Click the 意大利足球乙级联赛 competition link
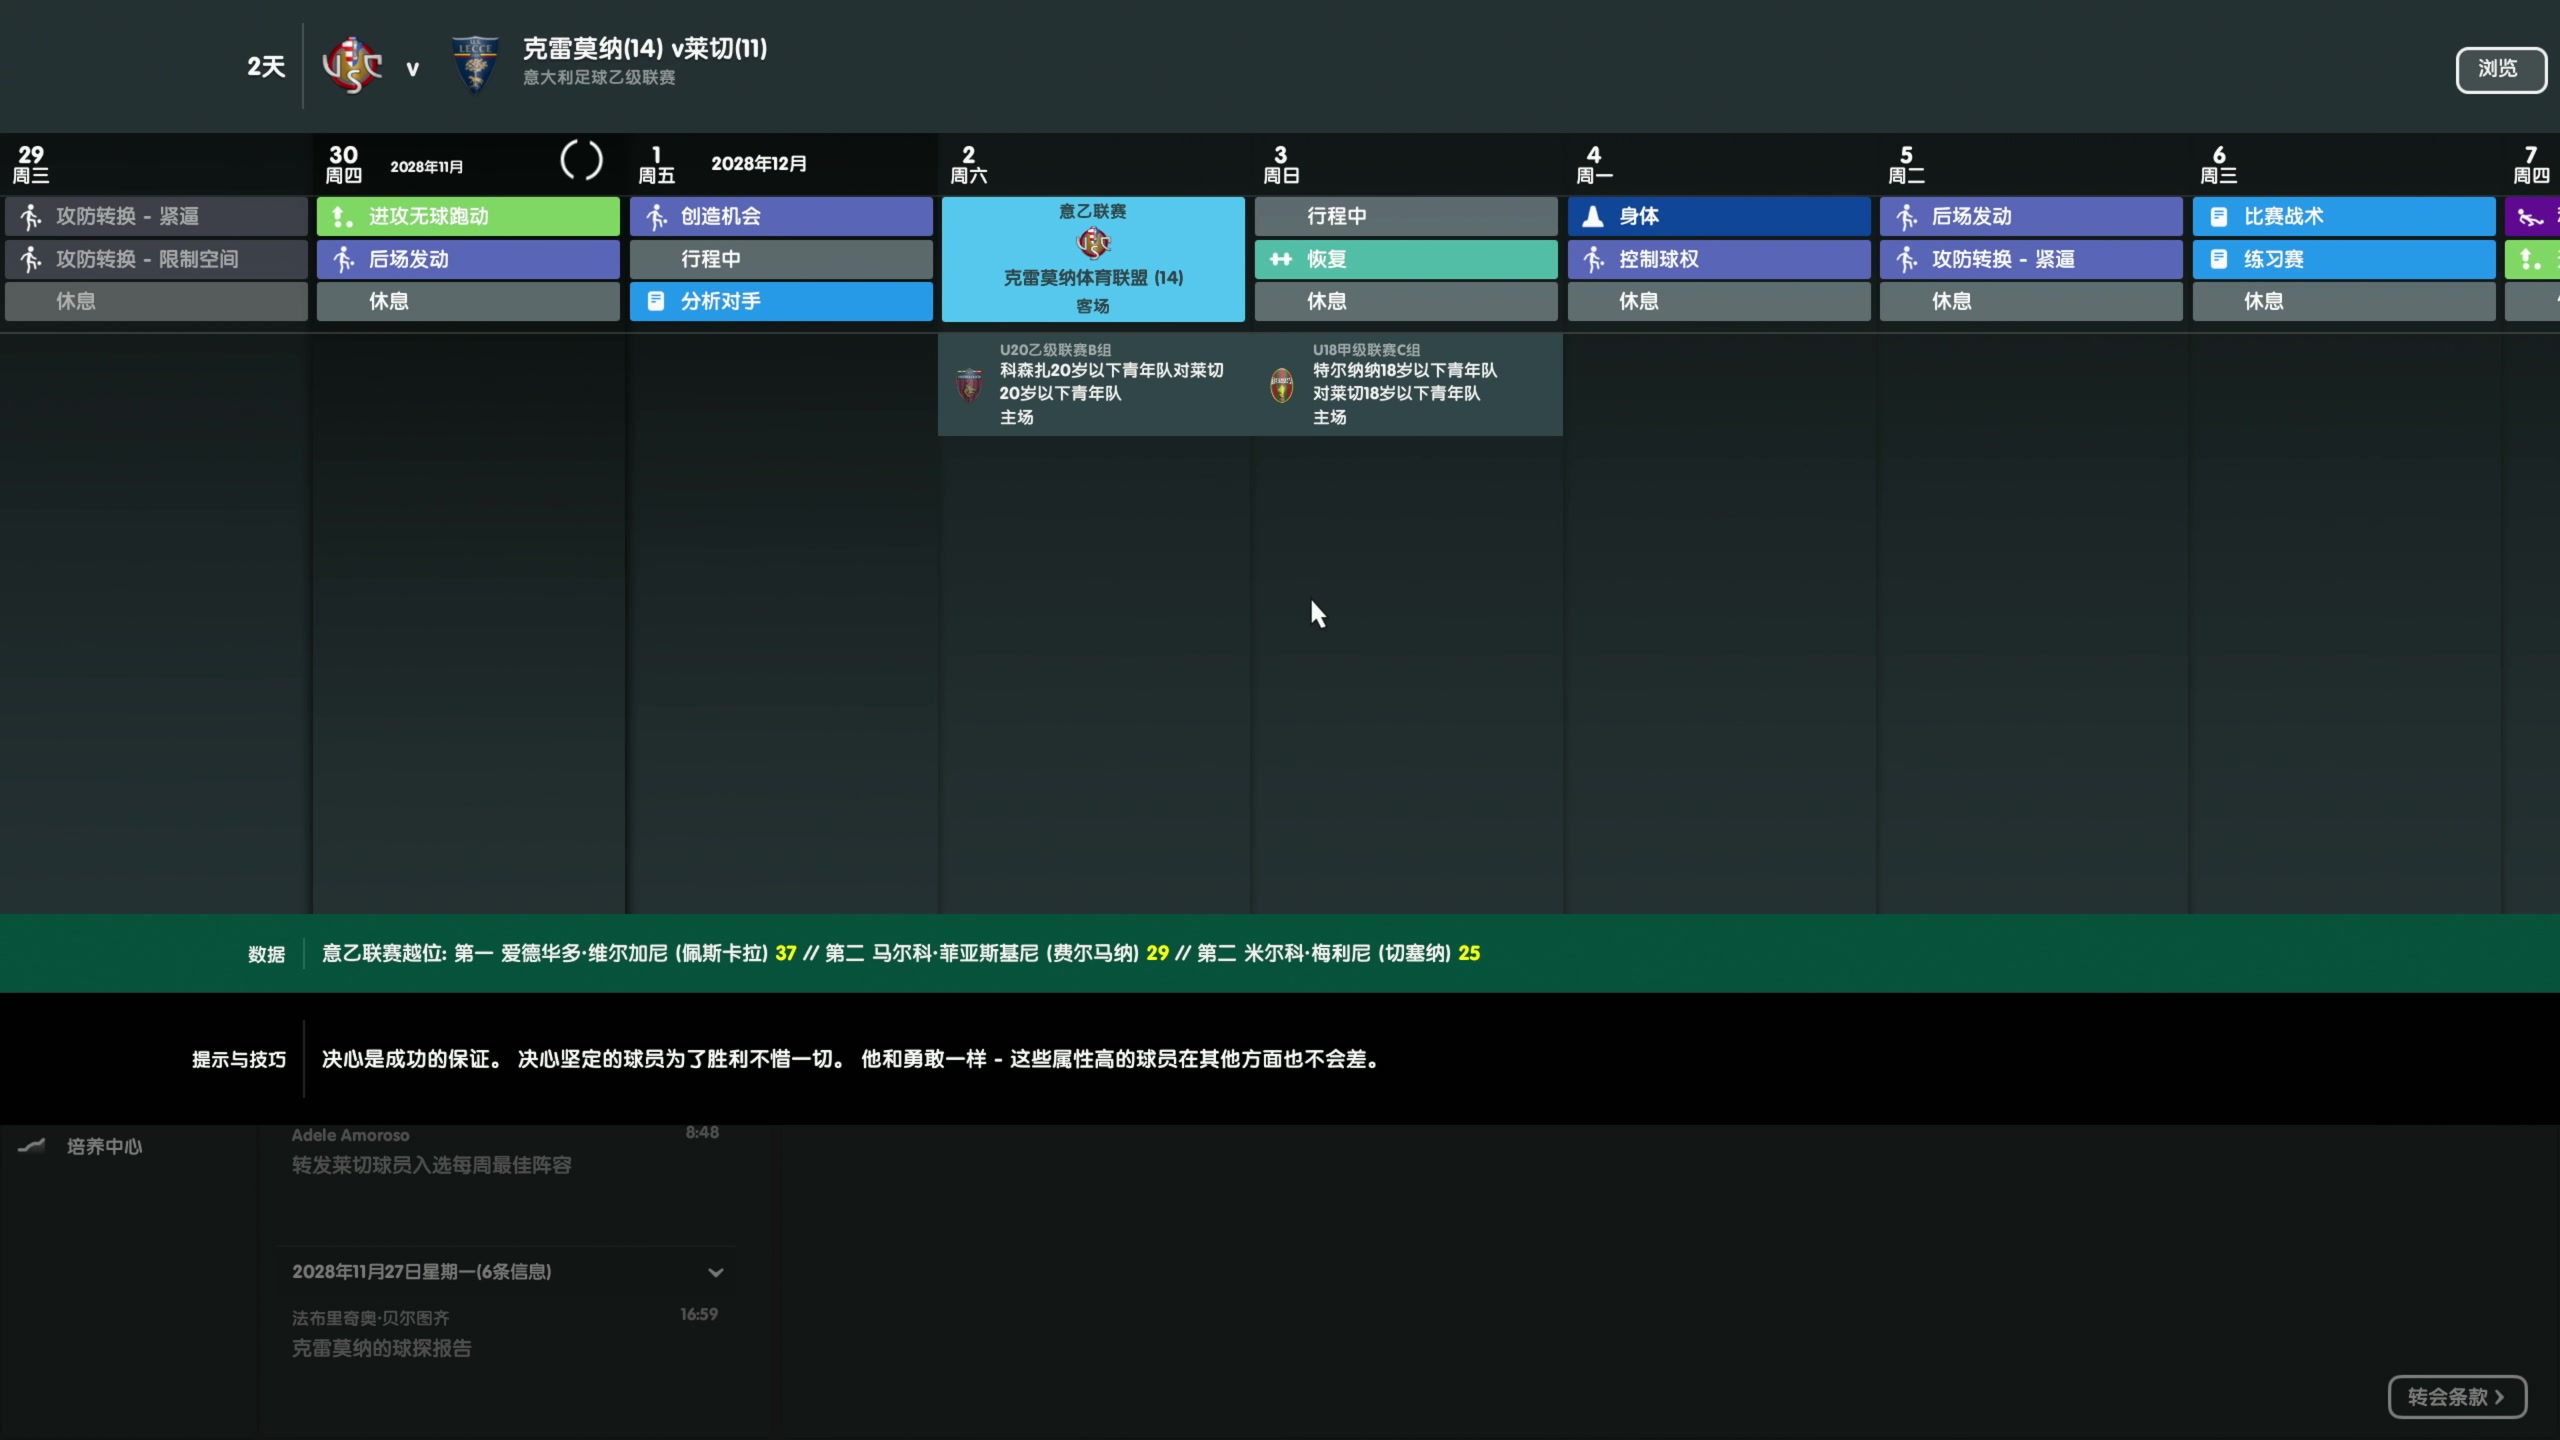Image resolution: width=2560 pixels, height=1440 pixels. pos(599,78)
